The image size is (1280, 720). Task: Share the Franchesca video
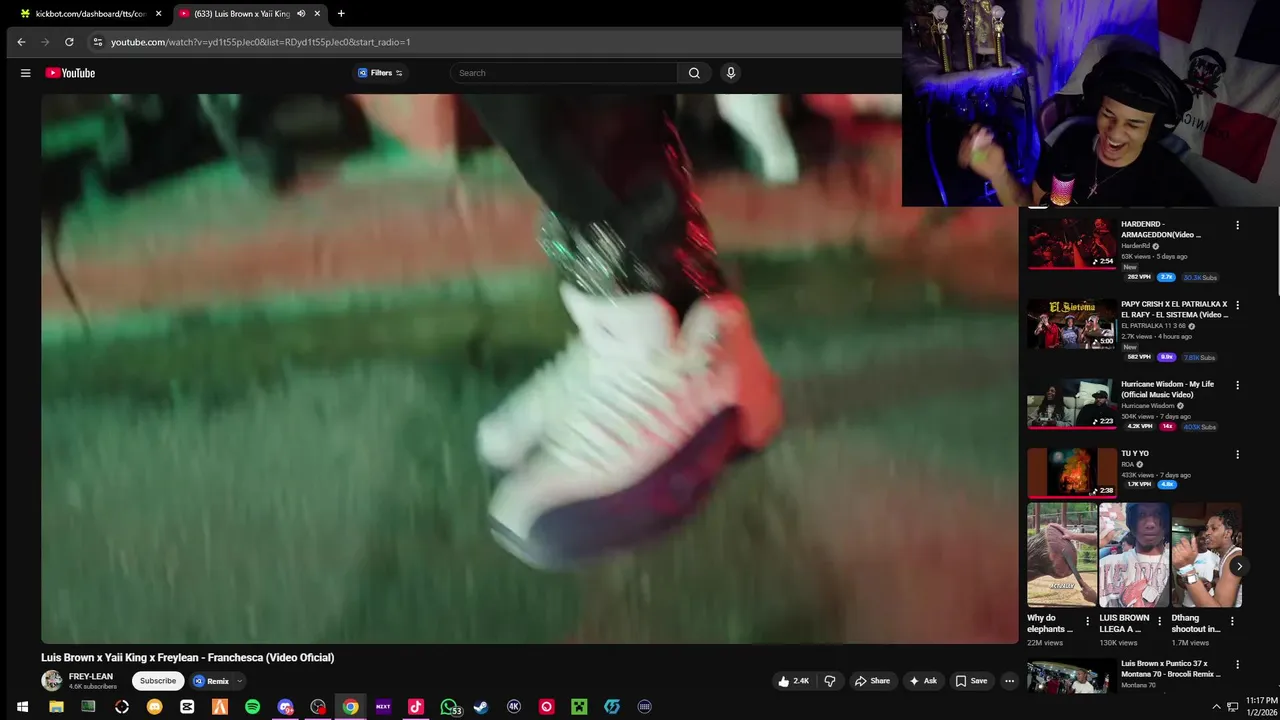[x=872, y=681]
